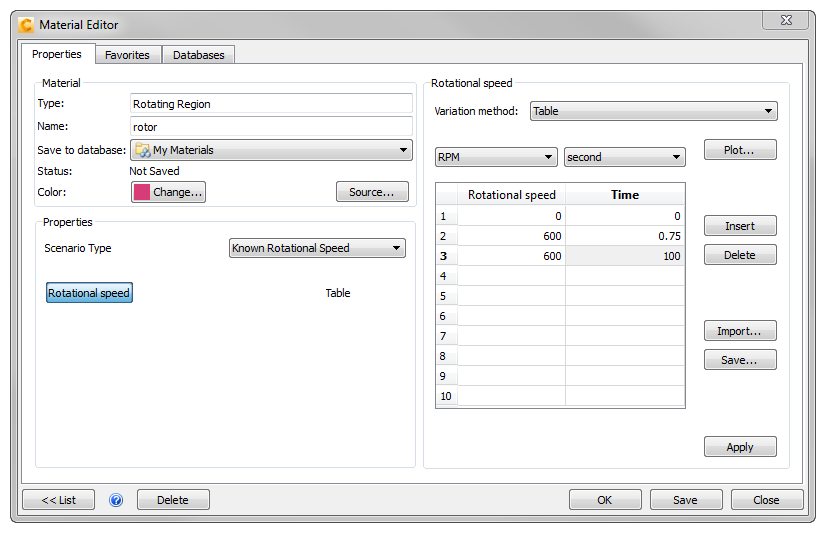
Task: Expand the Save to database dropdown
Action: tap(271, 150)
